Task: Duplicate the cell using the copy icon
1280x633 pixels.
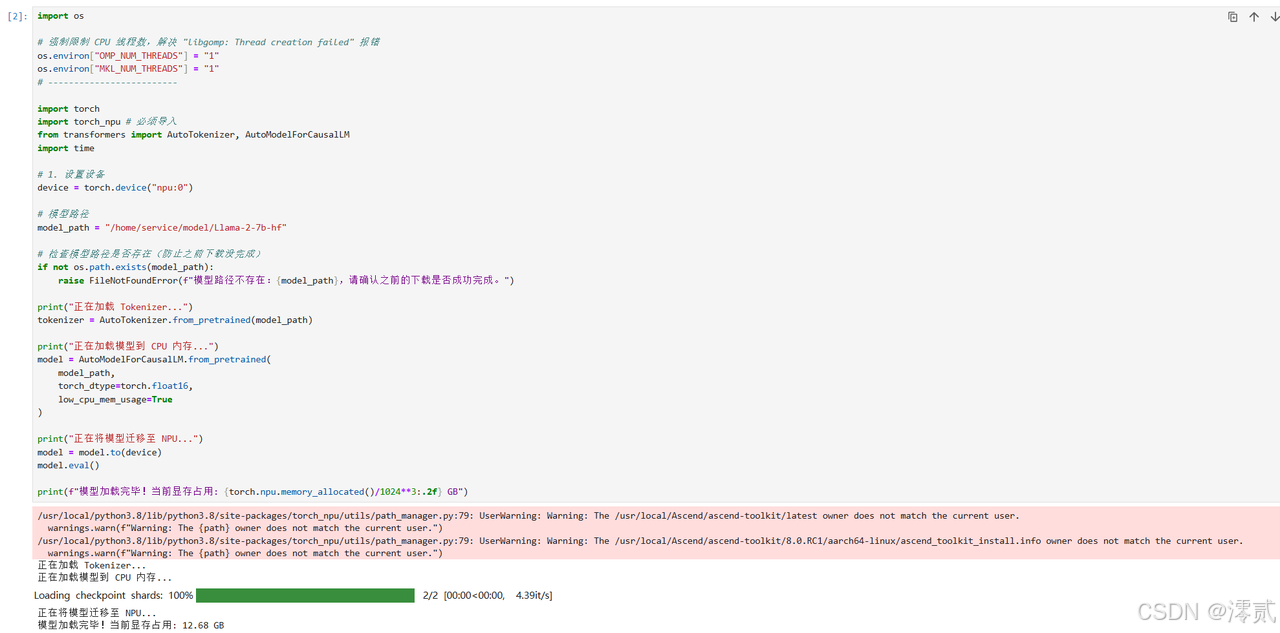Action: click(1232, 17)
